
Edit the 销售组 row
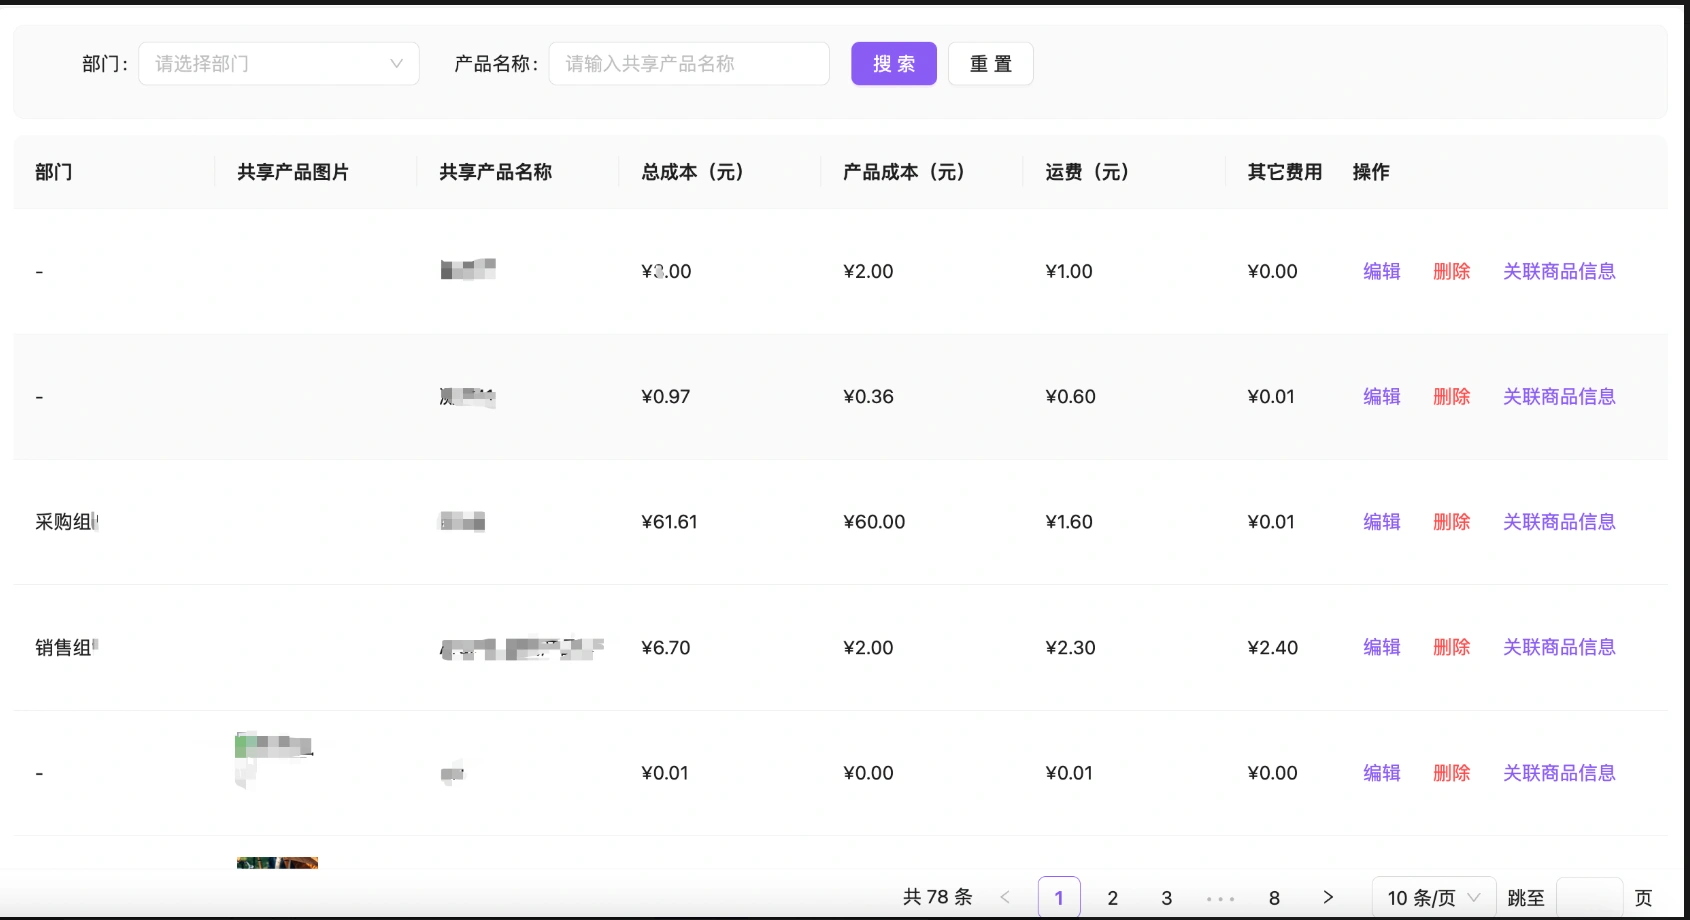pyautogui.click(x=1382, y=648)
